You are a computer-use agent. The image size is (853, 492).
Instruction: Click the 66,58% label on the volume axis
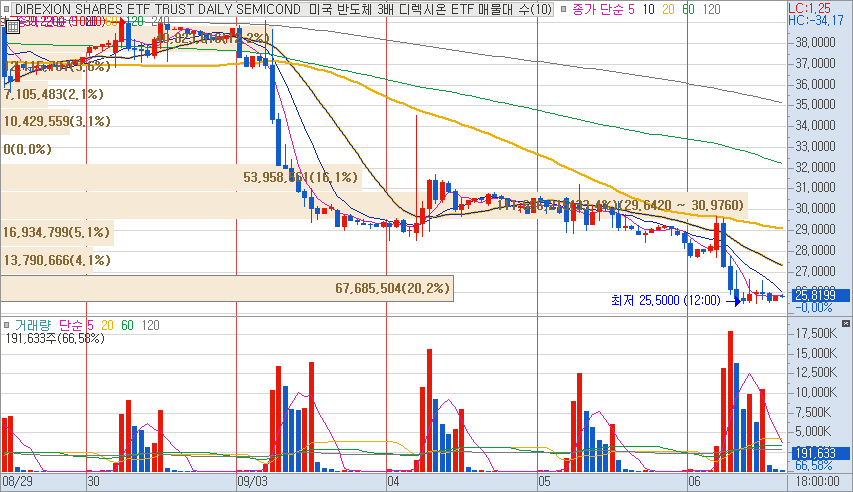(x=814, y=466)
